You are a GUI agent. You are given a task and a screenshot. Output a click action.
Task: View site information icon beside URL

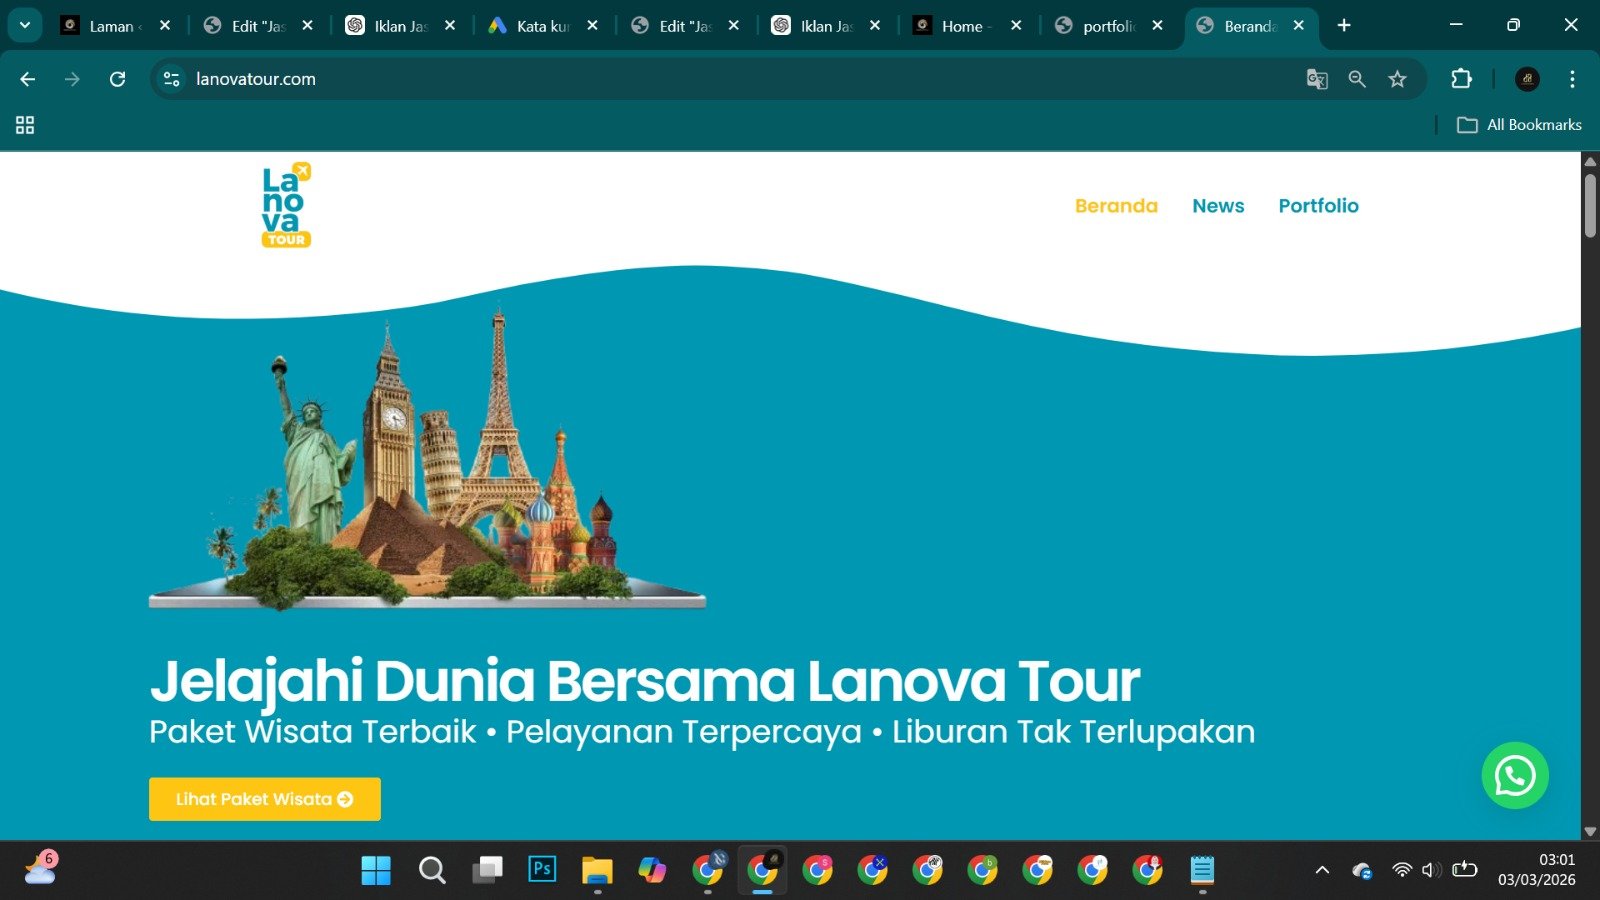tap(171, 79)
